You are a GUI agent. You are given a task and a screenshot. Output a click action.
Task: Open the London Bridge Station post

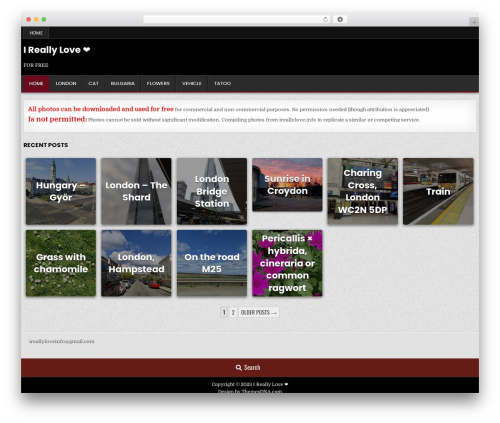point(212,191)
